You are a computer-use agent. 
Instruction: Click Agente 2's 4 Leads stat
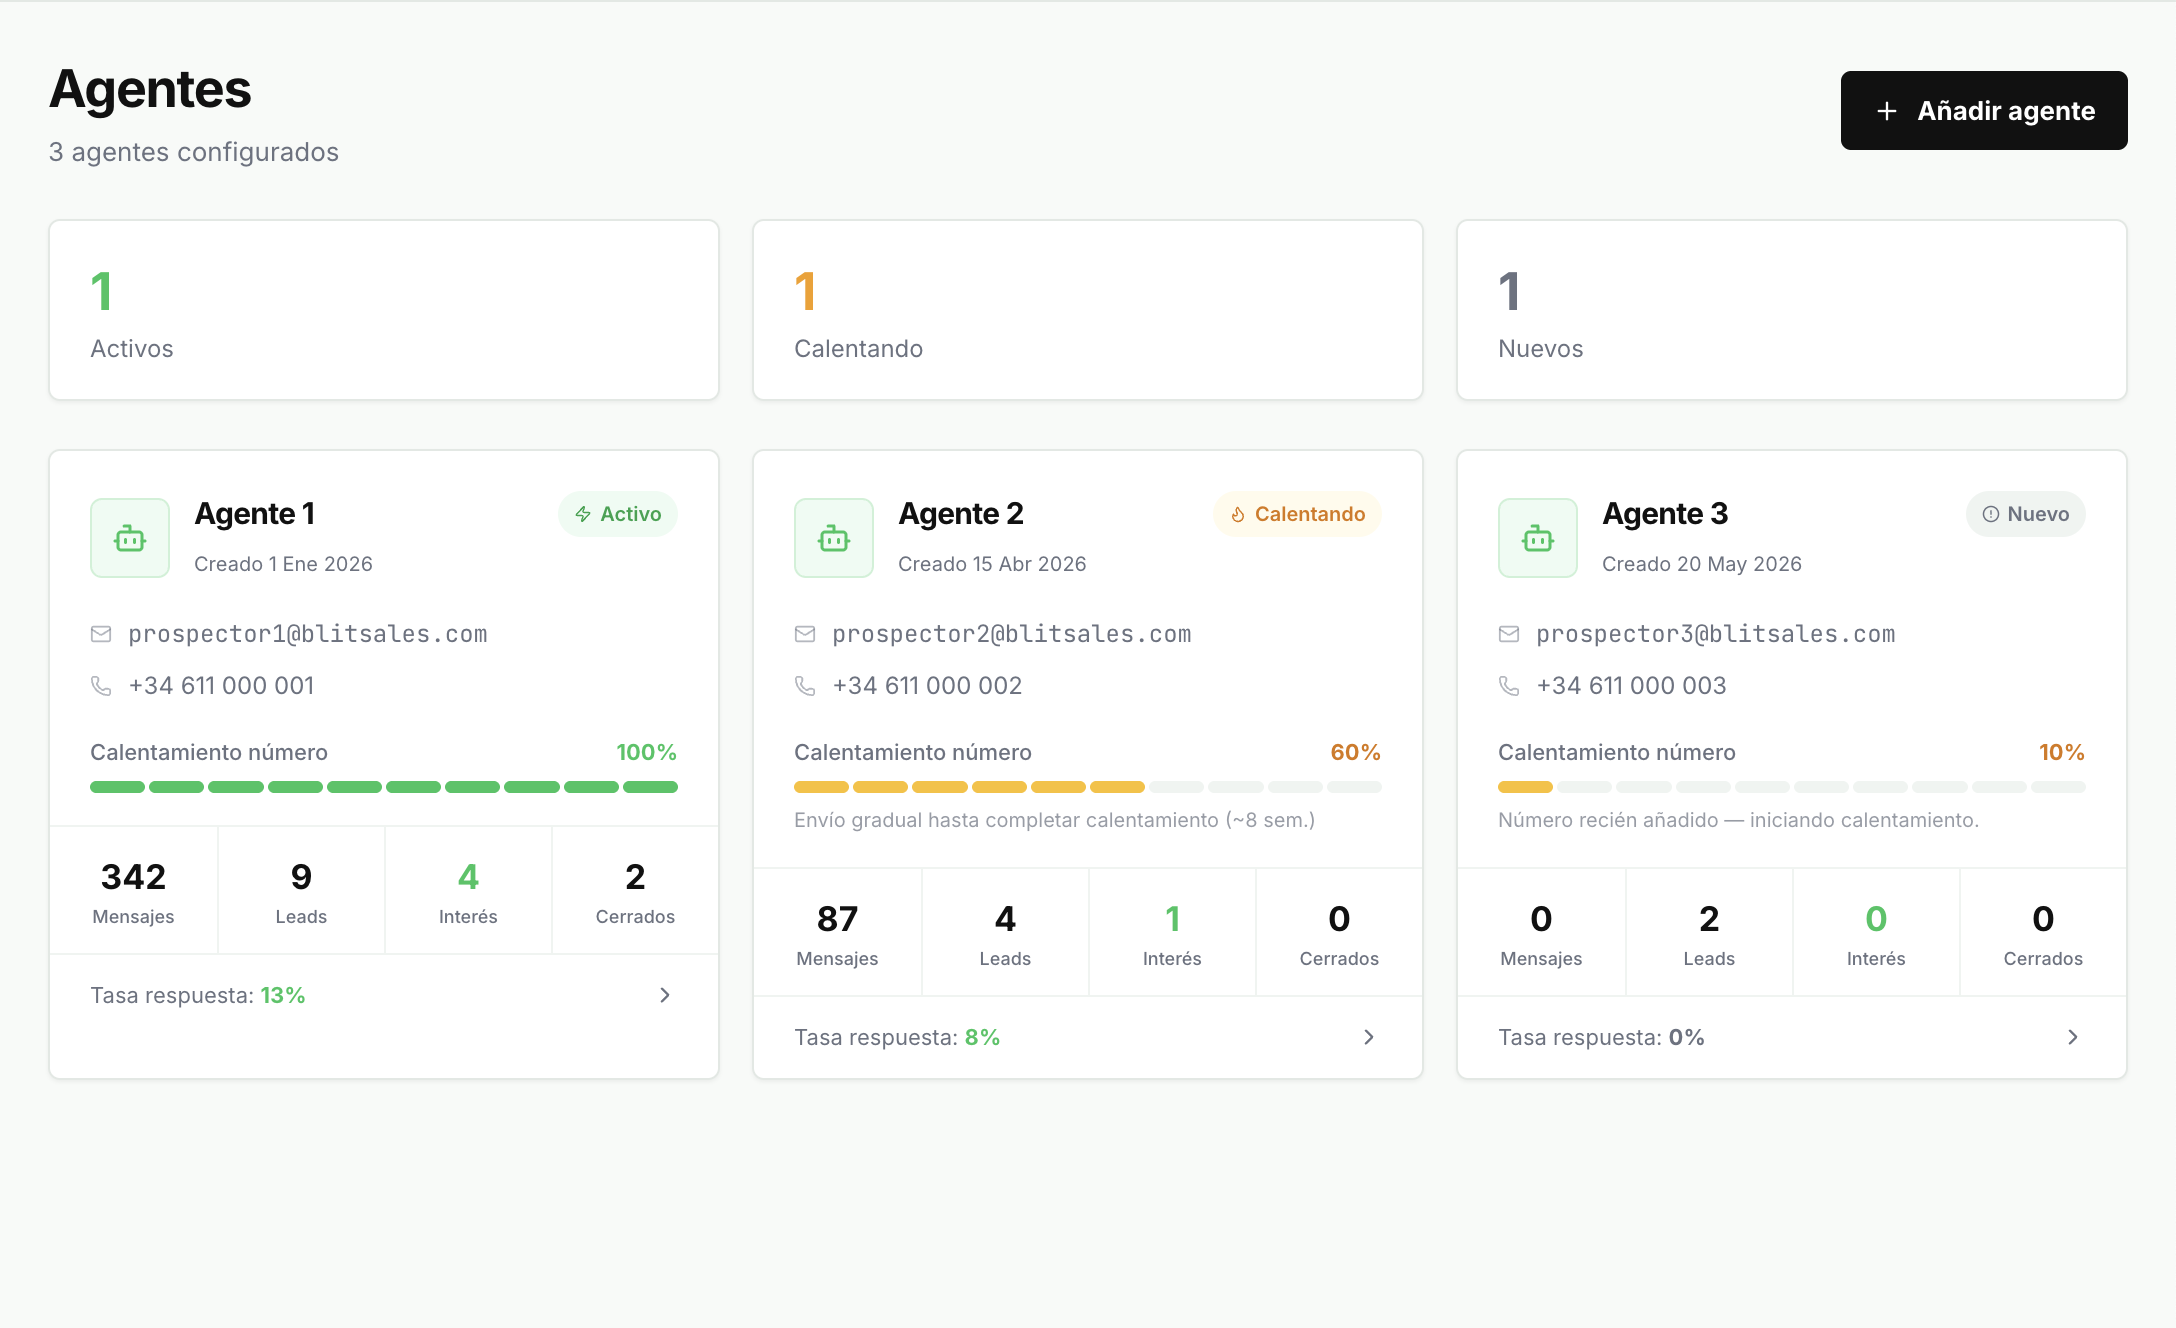pyautogui.click(x=1005, y=933)
